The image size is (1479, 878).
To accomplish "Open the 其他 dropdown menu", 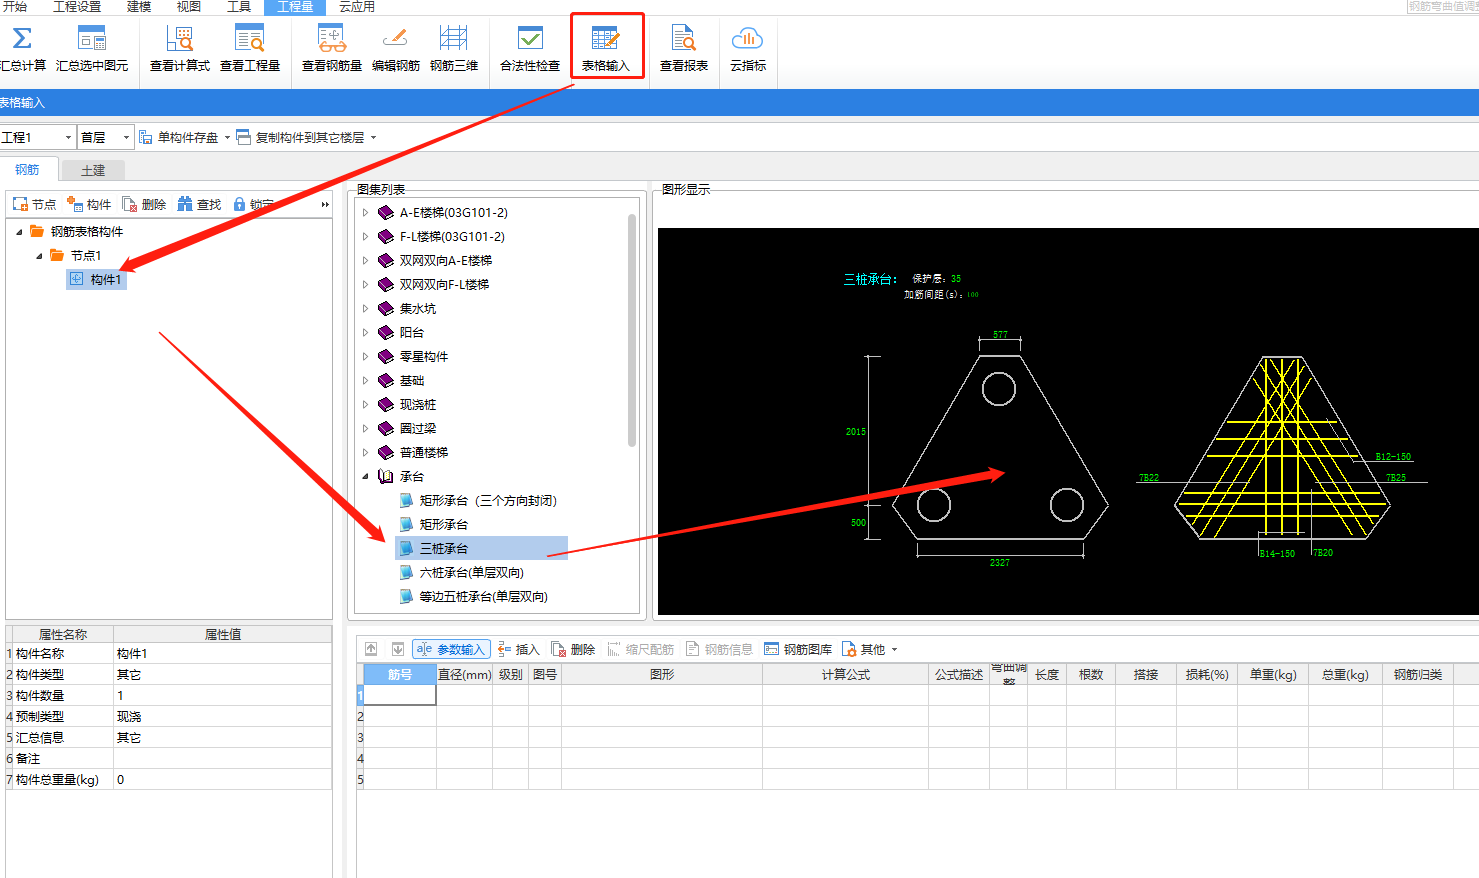I will click(x=870, y=649).
